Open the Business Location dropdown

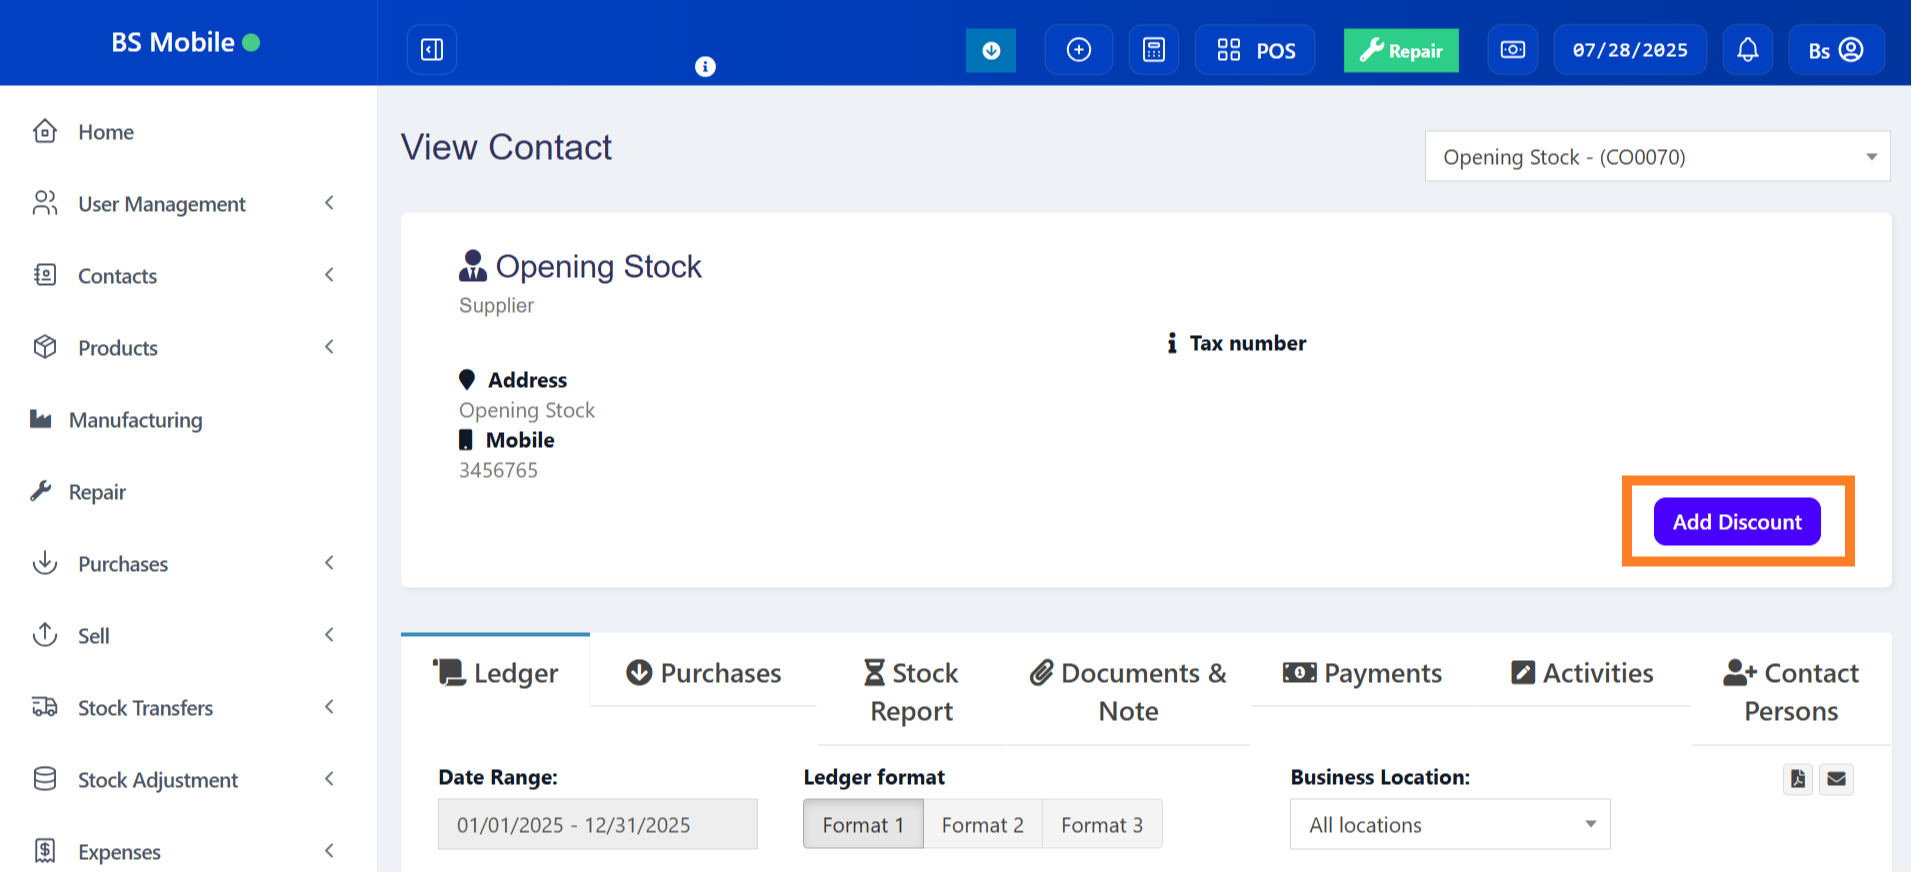coord(1449,825)
